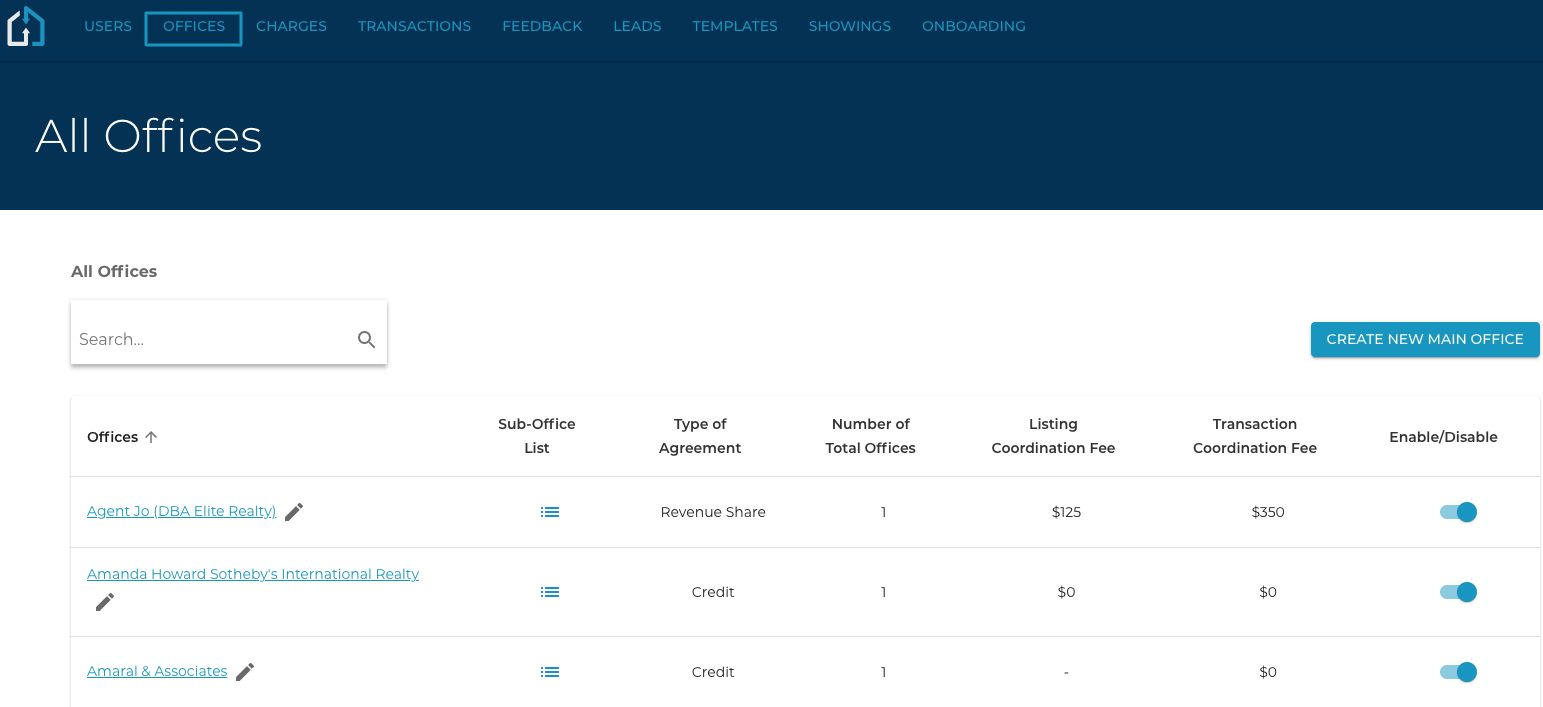
Task: Click pencil icon beside Amaral & Associates
Action: pos(245,672)
